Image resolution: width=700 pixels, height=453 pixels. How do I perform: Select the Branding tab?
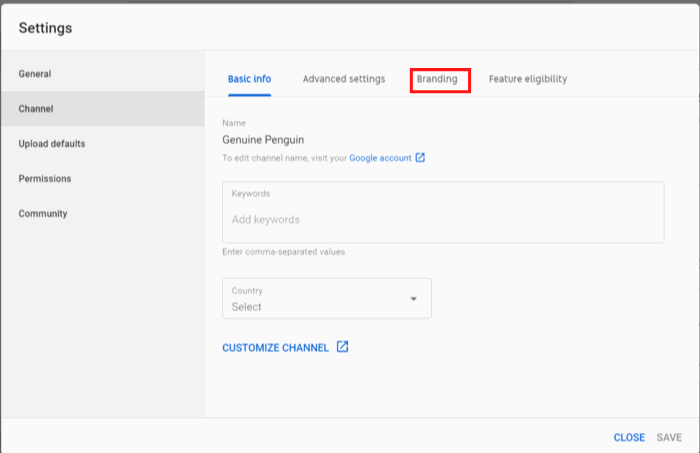pos(438,79)
